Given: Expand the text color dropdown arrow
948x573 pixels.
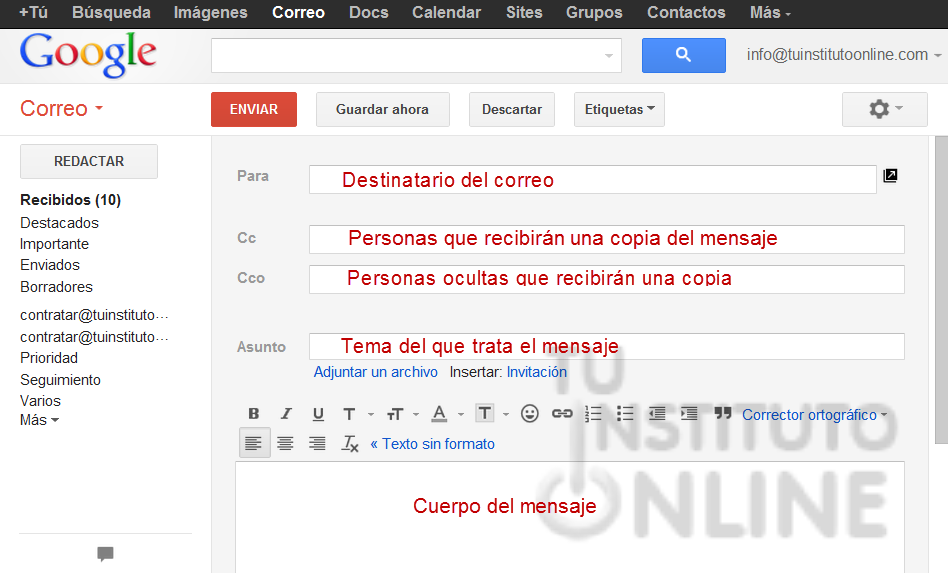Looking at the screenshot, I should (461, 415).
